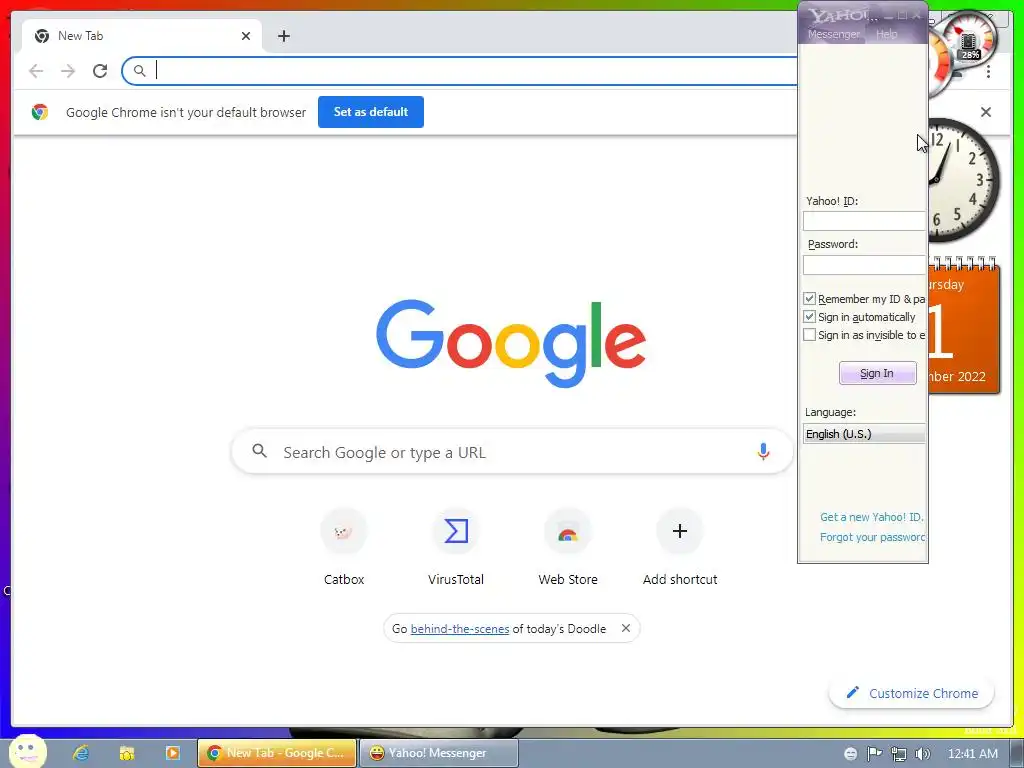
Task: Open the Language dropdown English (U.S.)
Action: tap(864, 434)
